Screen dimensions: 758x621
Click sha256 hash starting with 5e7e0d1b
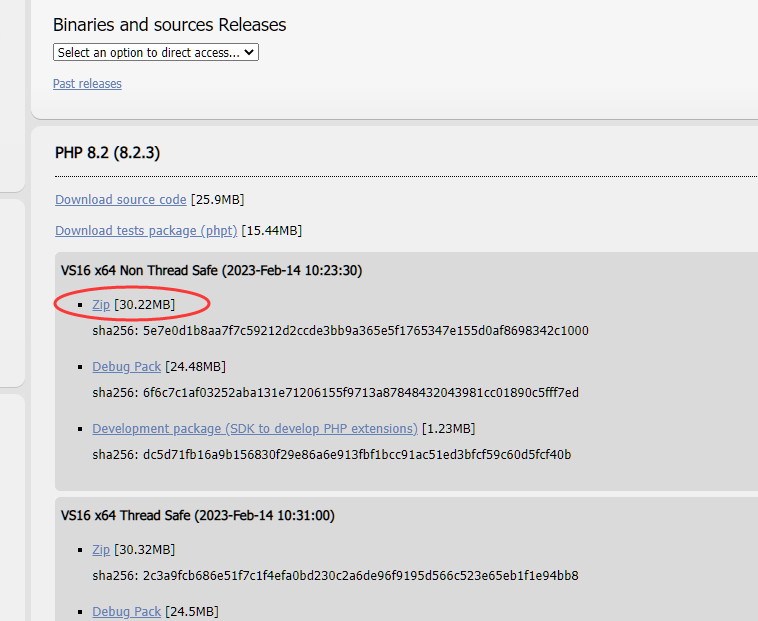pos(366,331)
